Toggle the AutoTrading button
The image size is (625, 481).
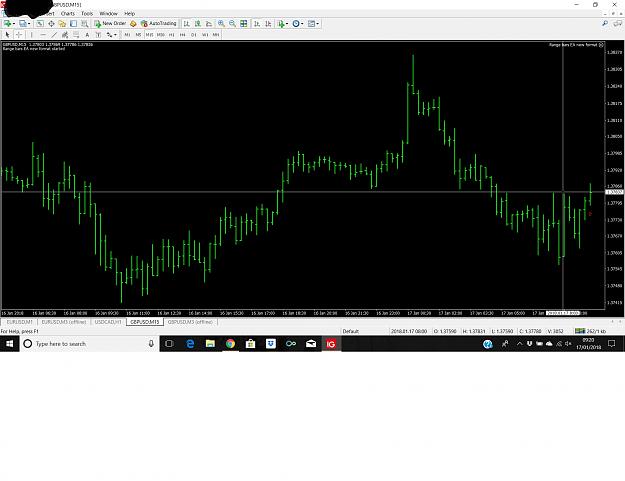[x=159, y=24]
